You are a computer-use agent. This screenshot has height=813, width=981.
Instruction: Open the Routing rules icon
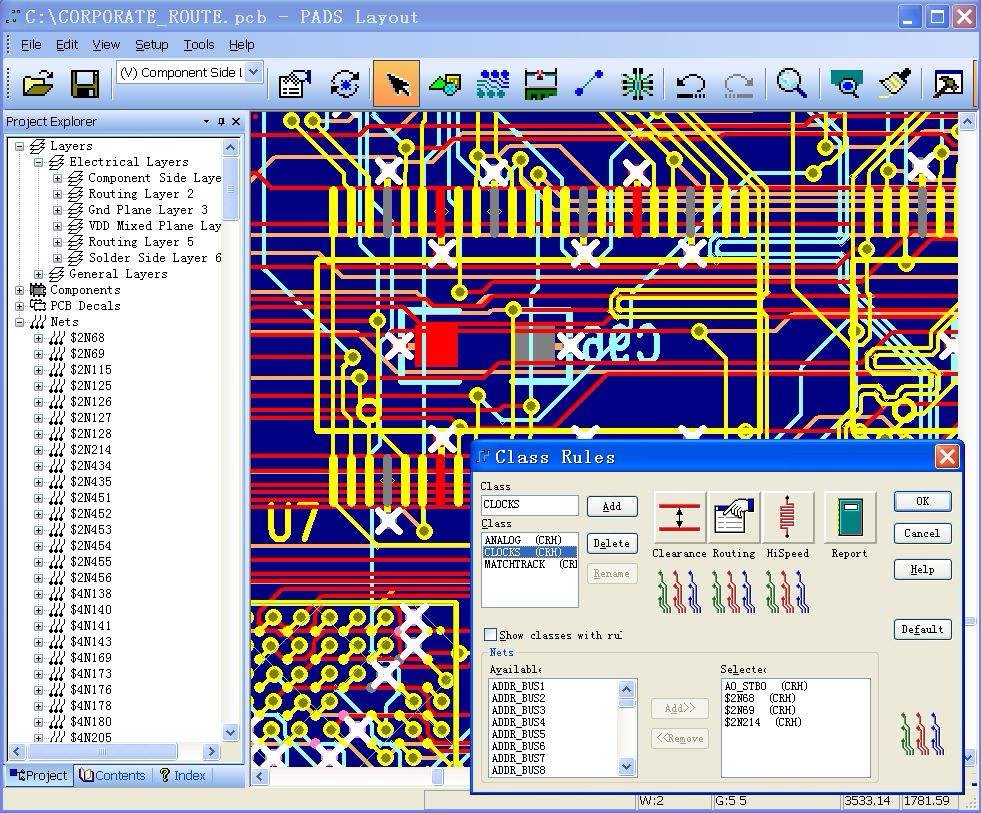coord(734,517)
